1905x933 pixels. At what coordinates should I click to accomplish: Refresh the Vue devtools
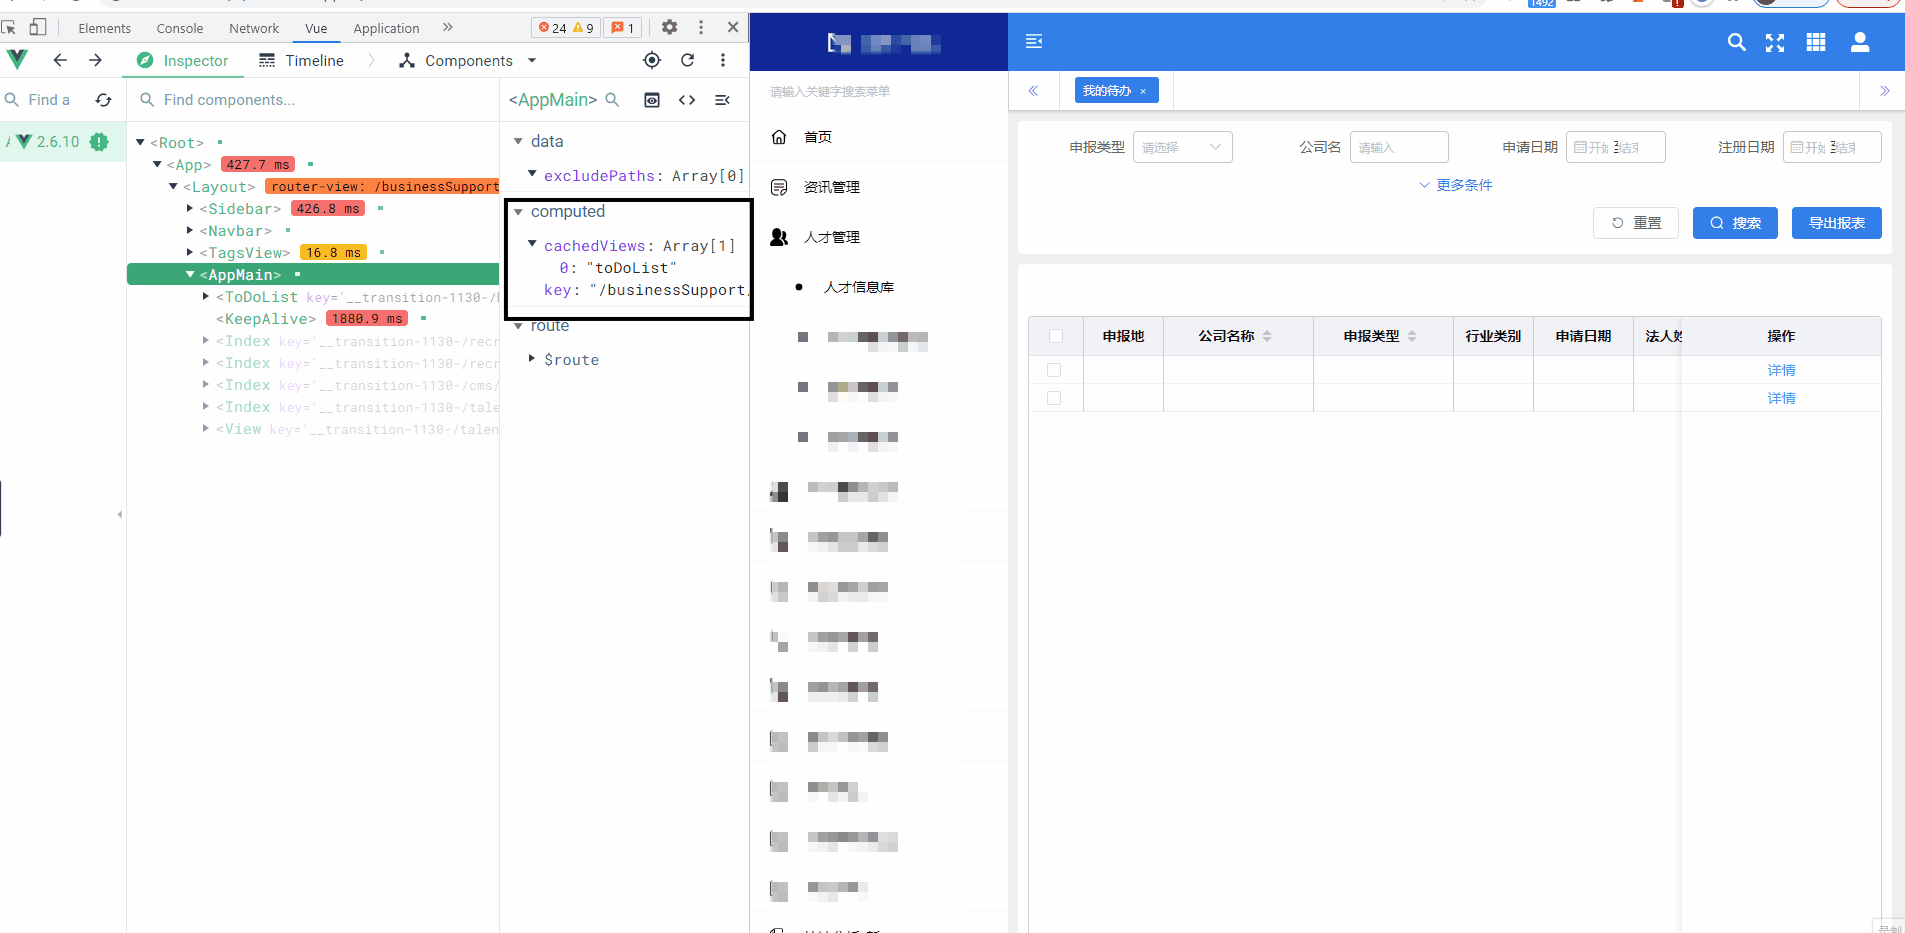coord(688,60)
